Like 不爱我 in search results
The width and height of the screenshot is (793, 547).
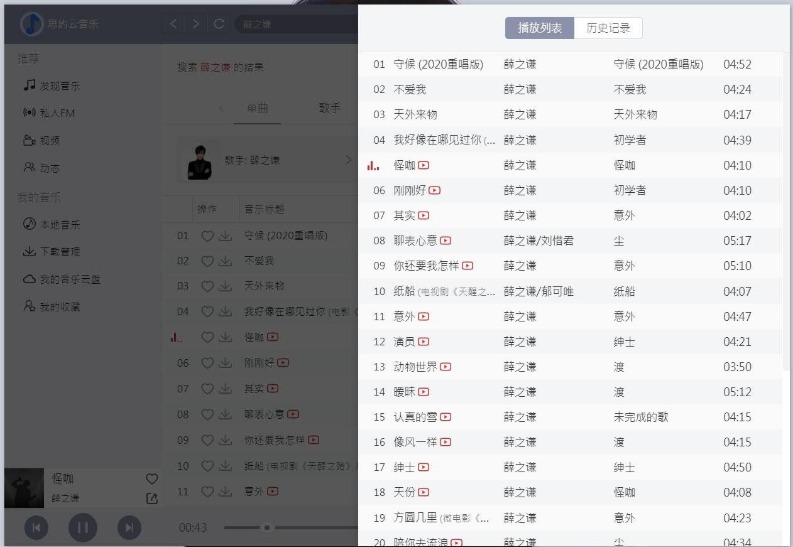(207, 261)
